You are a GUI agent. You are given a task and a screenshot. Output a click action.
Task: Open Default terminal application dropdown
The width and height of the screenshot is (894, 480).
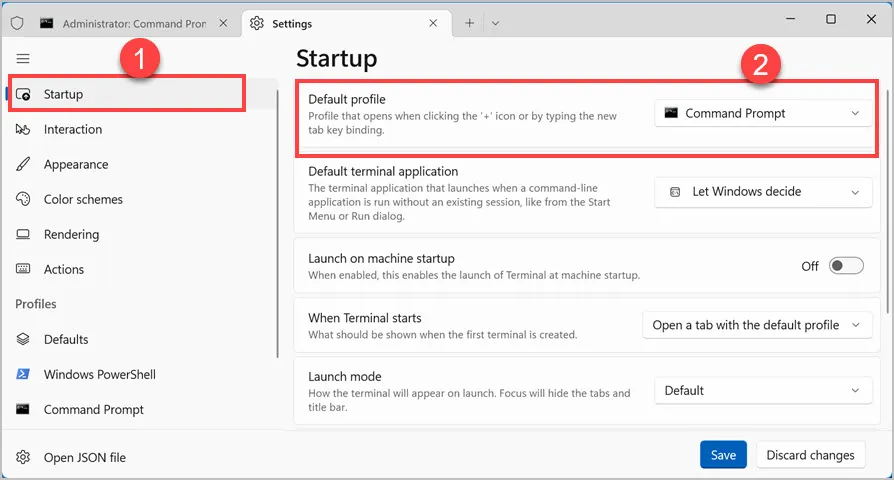(x=763, y=192)
